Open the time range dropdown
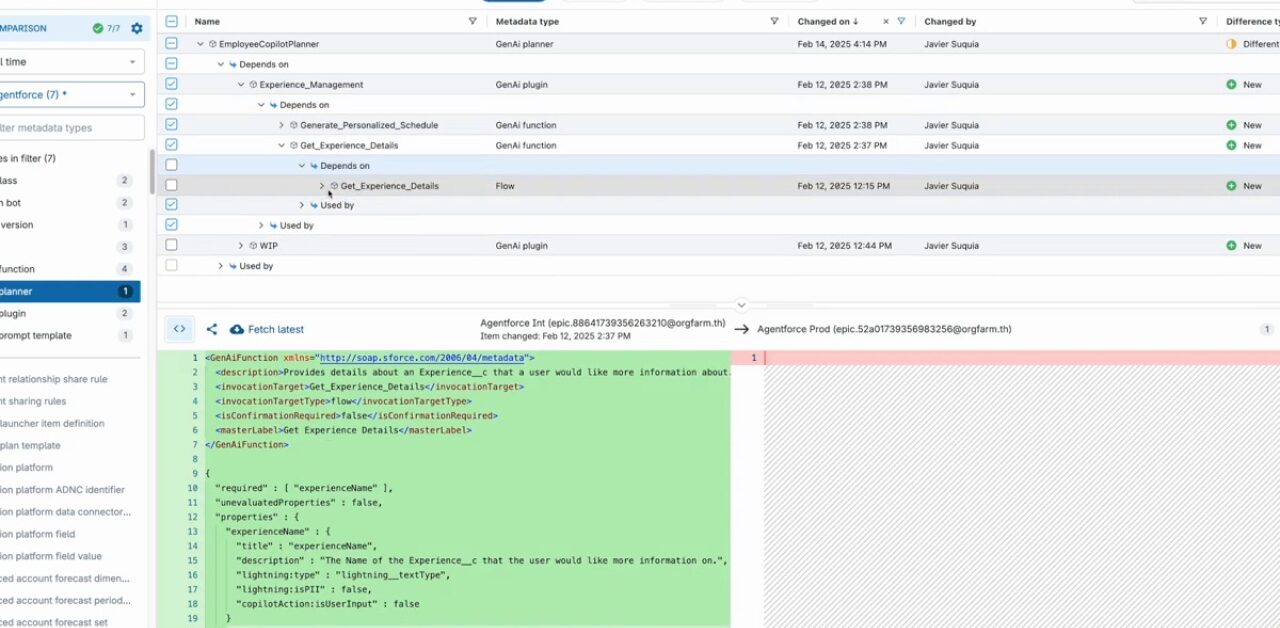The width and height of the screenshot is (1280, 628). (x=70, y=62)
